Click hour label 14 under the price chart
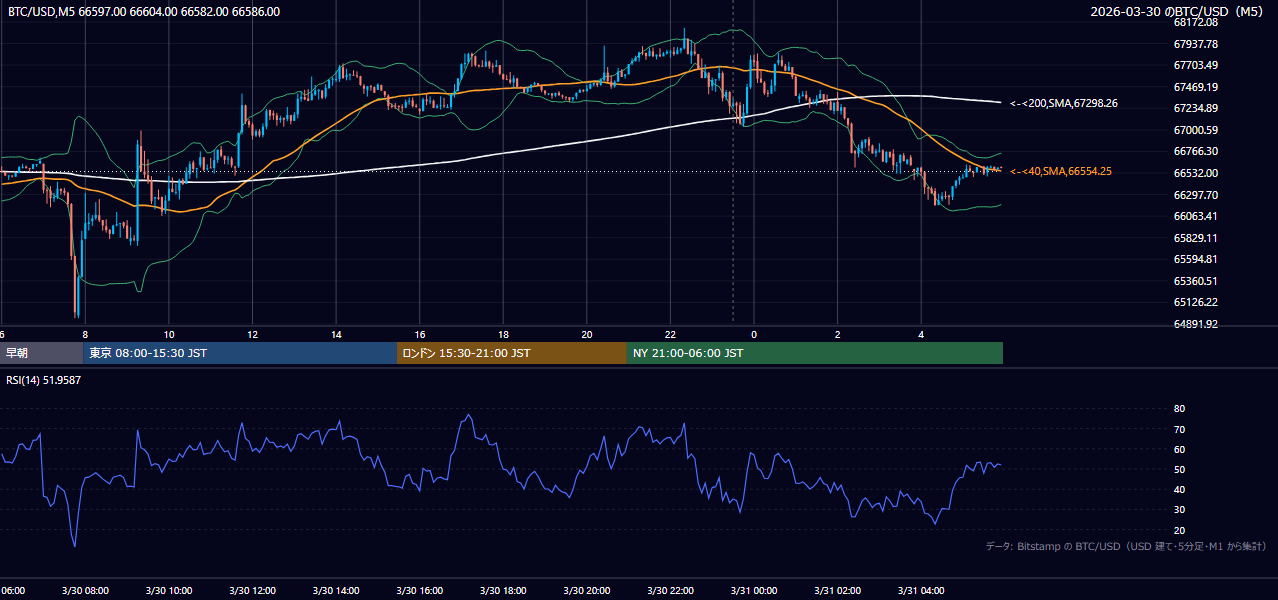This screenshot has width=1278, height=600. pos(336,334)
